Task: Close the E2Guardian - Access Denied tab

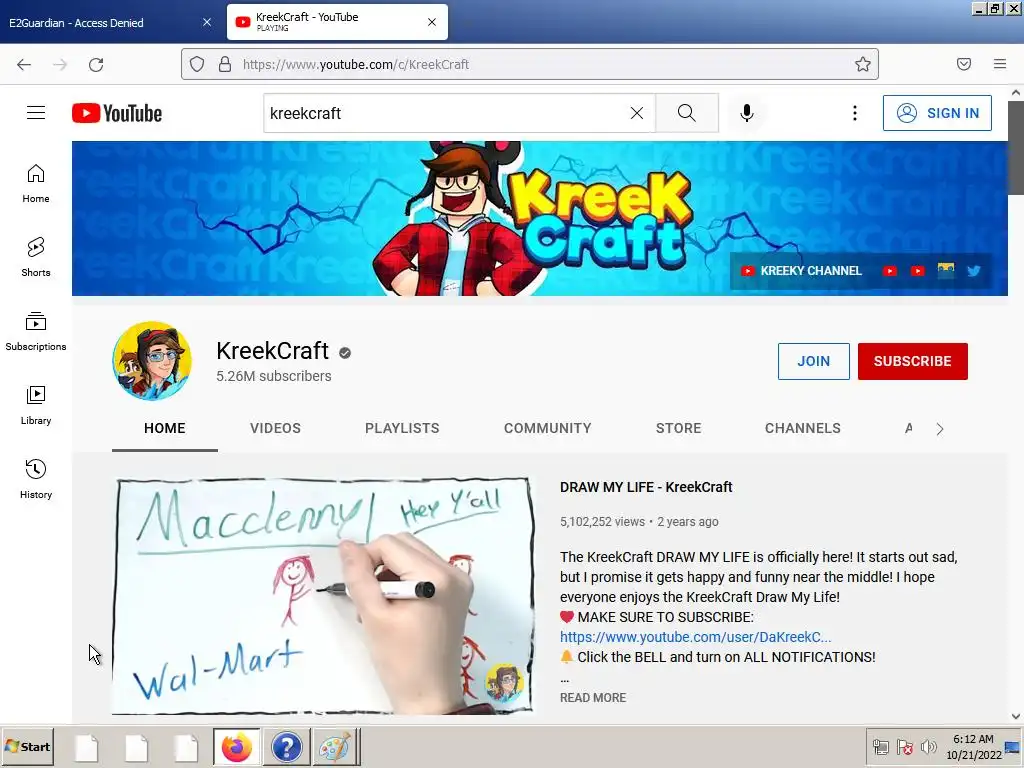Action: (207, 22)
